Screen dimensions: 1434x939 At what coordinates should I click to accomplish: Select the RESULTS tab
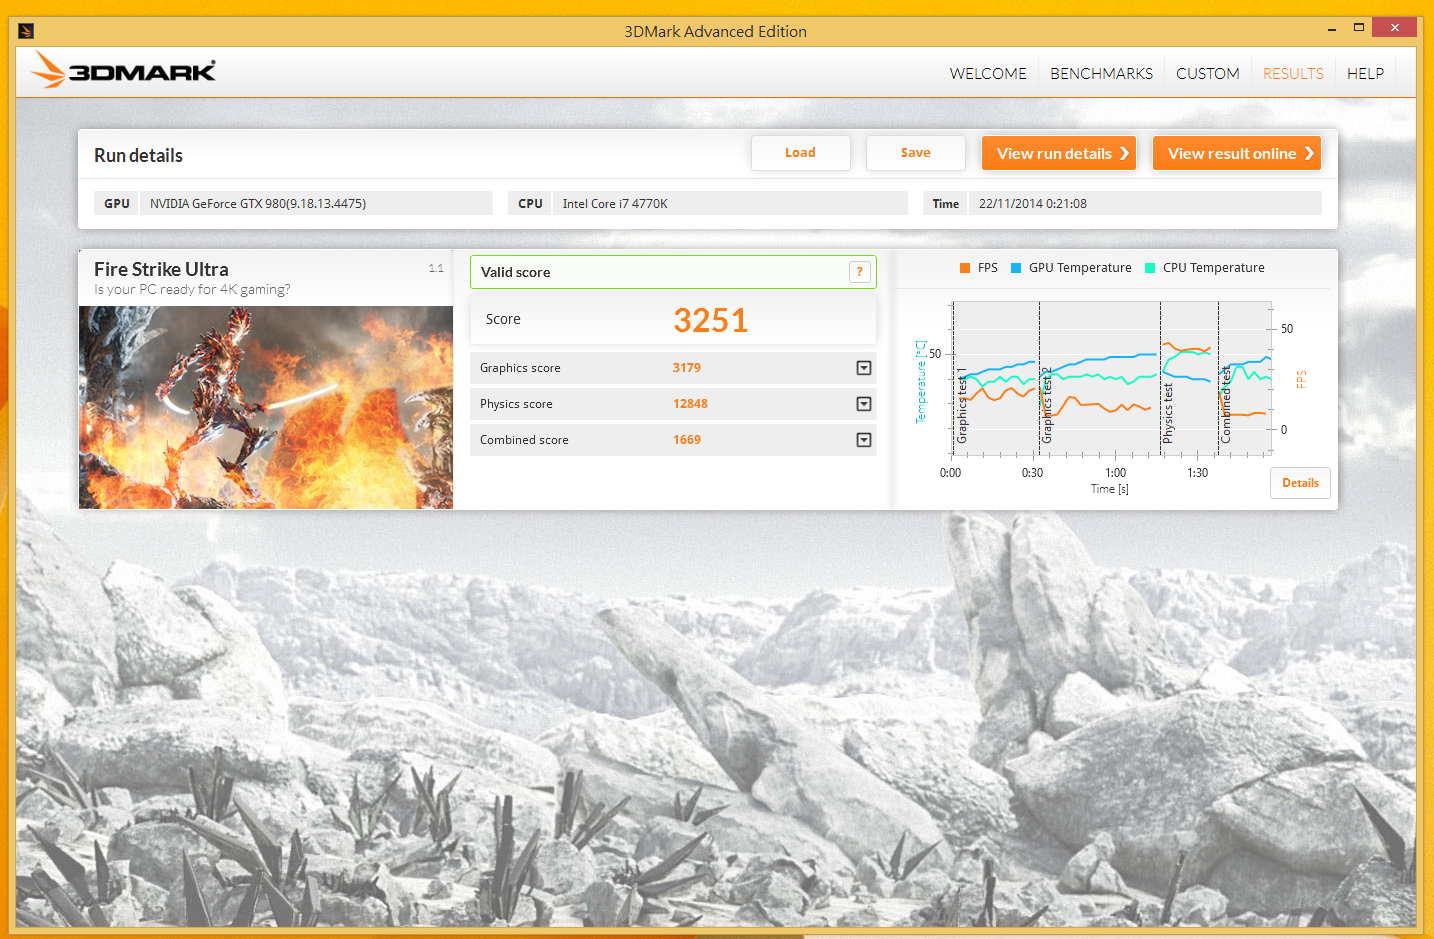[x=1293, y=73]
